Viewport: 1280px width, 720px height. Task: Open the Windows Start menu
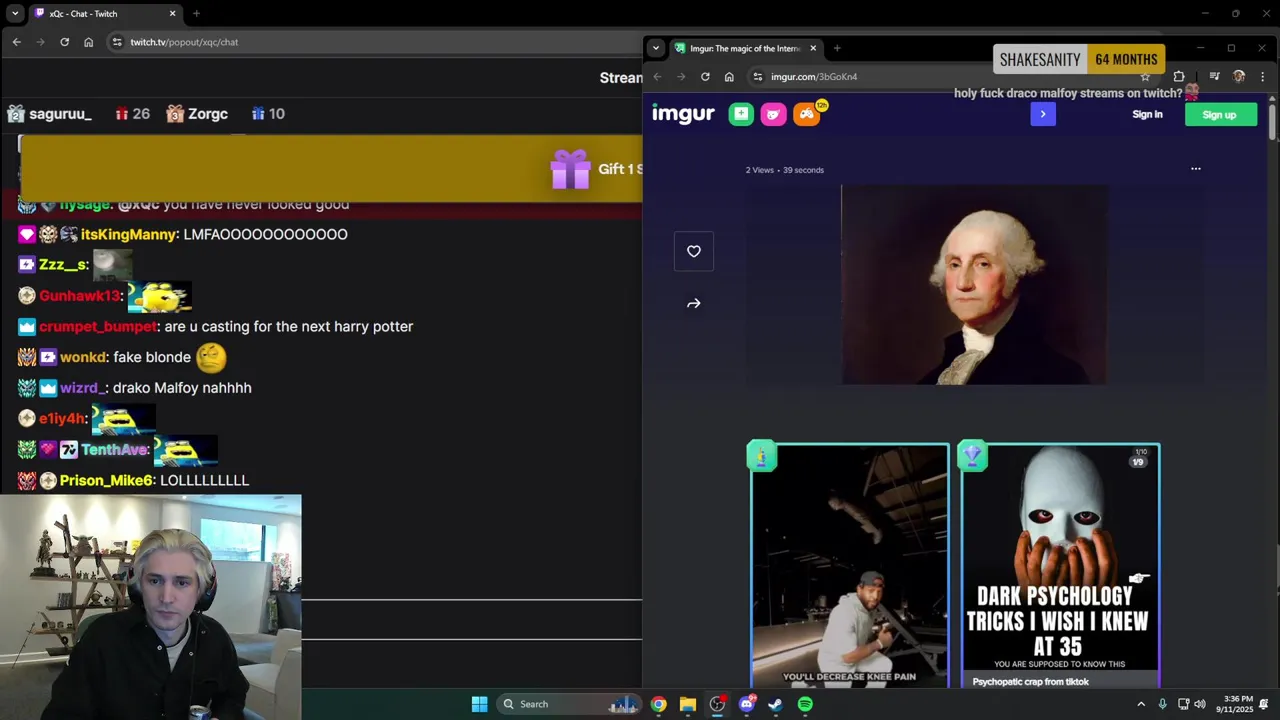tap(479, 704)
